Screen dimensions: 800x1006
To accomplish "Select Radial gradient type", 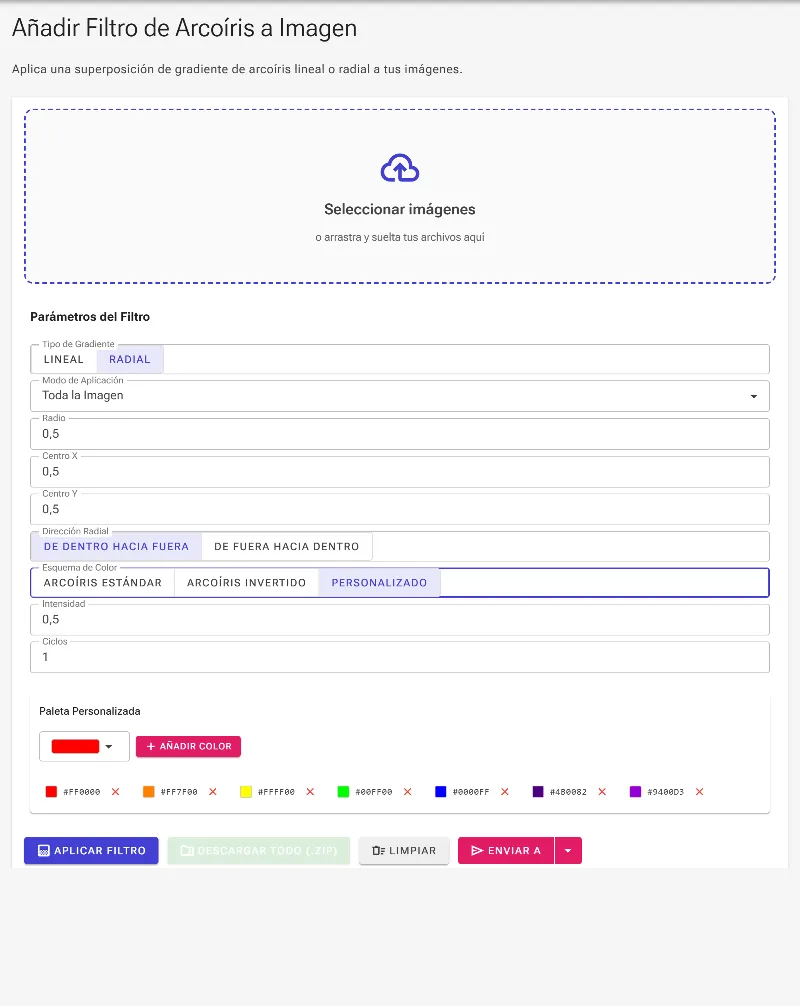I will (x=130, y=359).
